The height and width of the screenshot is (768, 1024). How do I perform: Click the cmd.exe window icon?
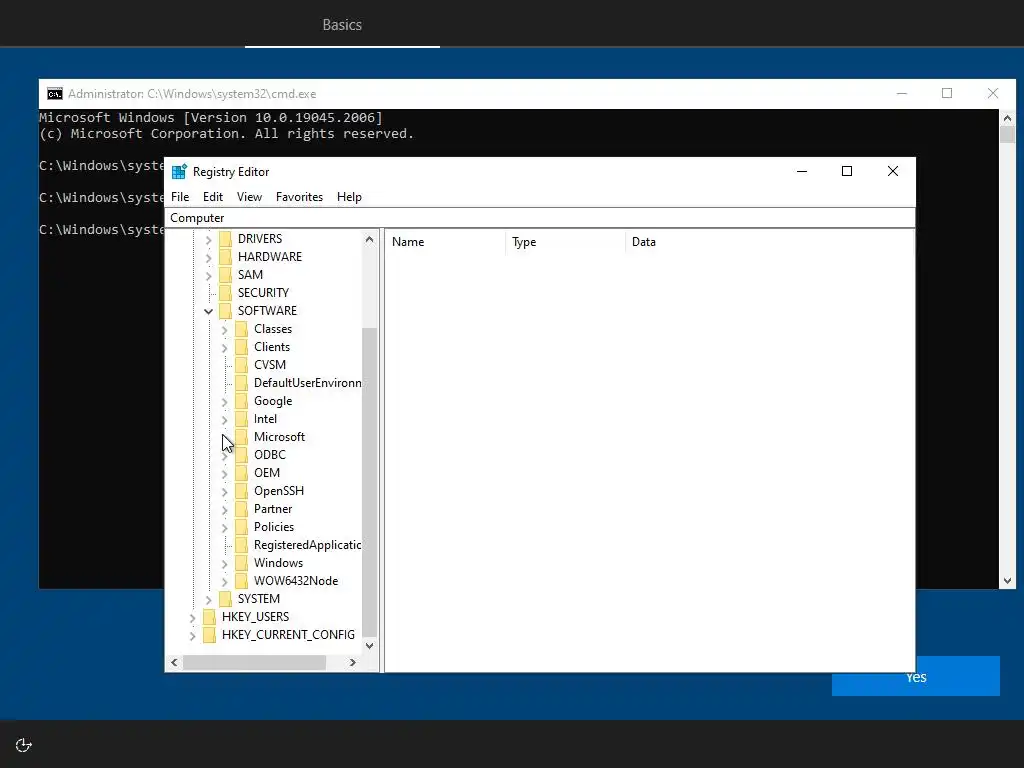(55, 94)
